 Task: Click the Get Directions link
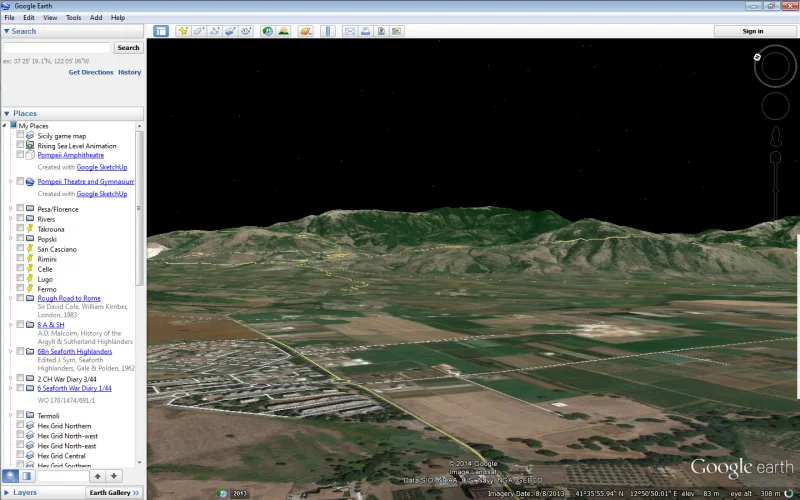point(91,72)
